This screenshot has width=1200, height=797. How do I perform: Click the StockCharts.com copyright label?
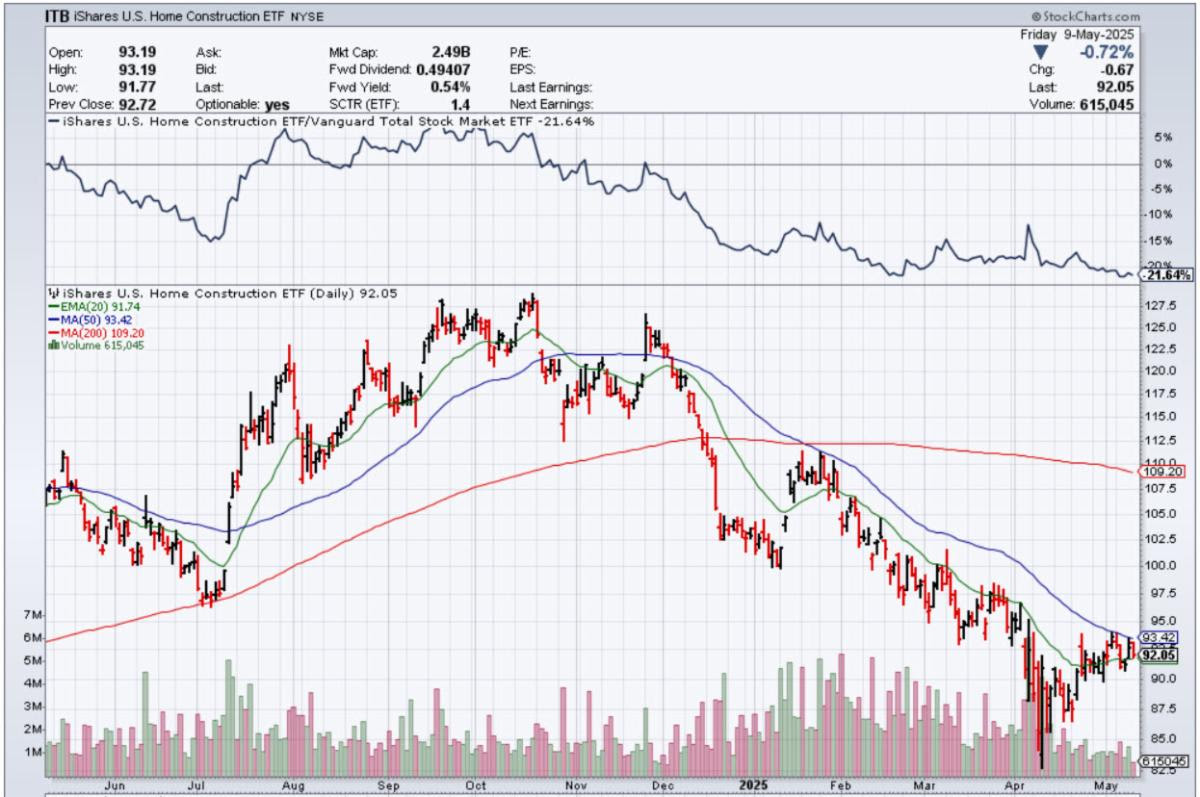point(1085,17)
